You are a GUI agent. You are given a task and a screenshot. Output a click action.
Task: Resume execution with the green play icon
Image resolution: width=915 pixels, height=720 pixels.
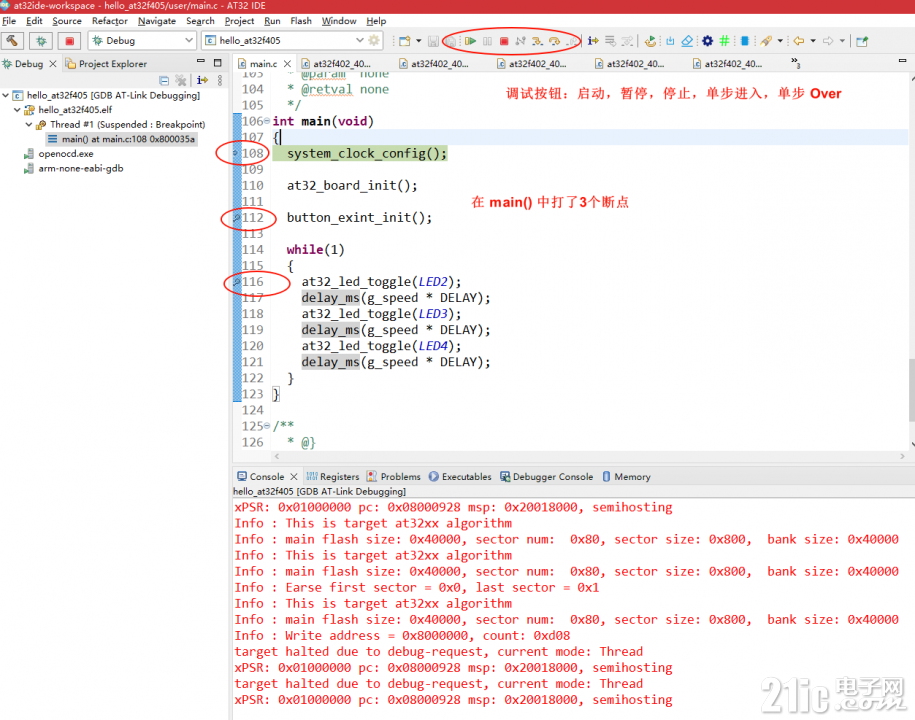click(470, 41)
